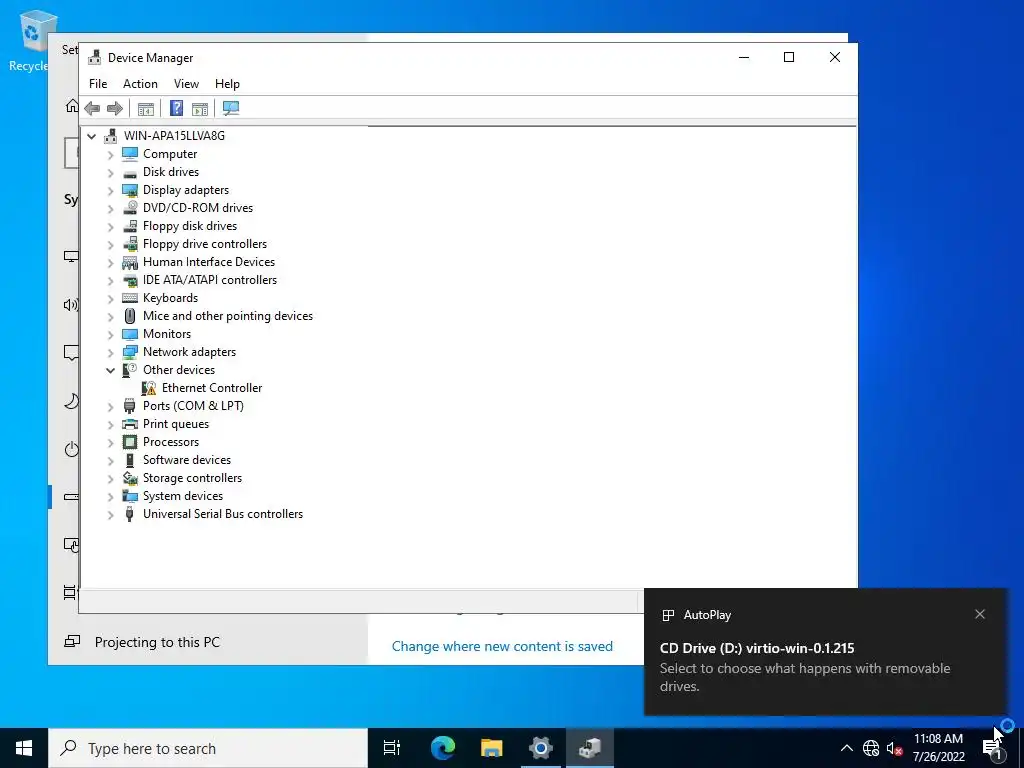This screenshot has width=1024, height=768.
Task: Select the System devices label
Action: pos(183,496)
